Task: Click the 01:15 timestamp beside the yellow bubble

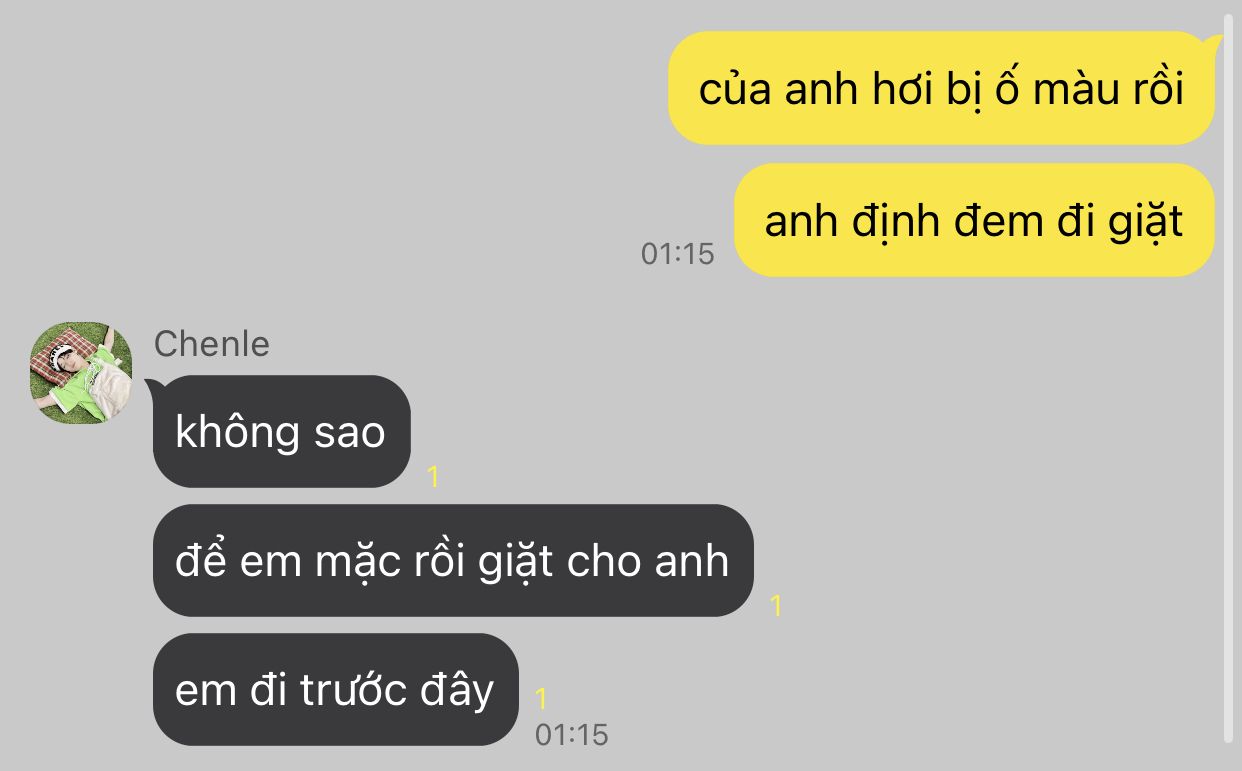Action: pyautogui.click(x=678, y=254)
